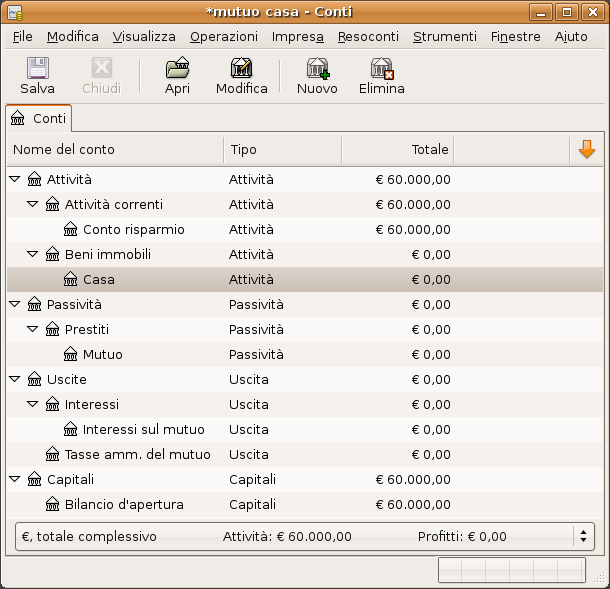Open the Resoconti menu
This screenshot has height=589, width=610.
pyautogui.click(x=368, y=36)
